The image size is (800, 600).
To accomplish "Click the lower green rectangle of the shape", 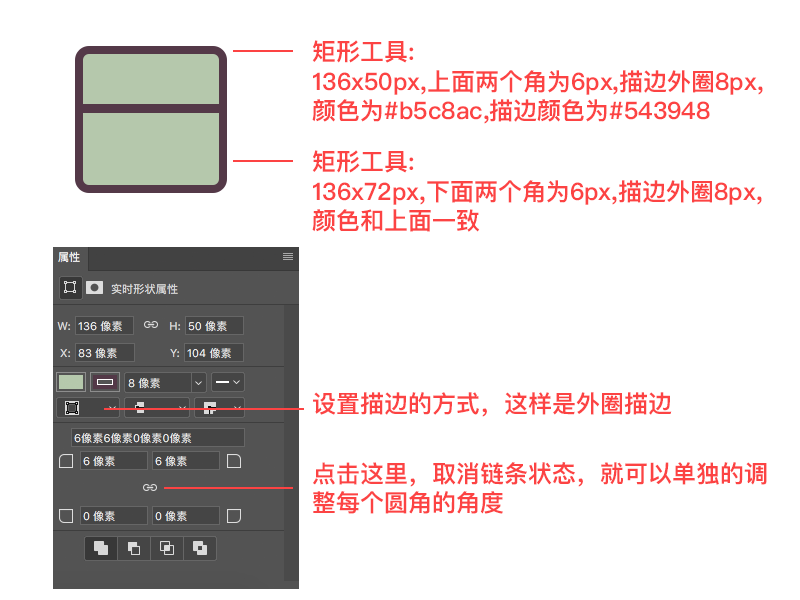I will coord(151,148).
